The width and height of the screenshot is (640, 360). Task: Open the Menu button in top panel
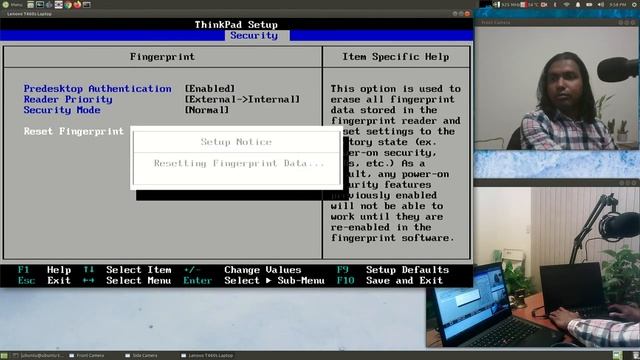11,4
